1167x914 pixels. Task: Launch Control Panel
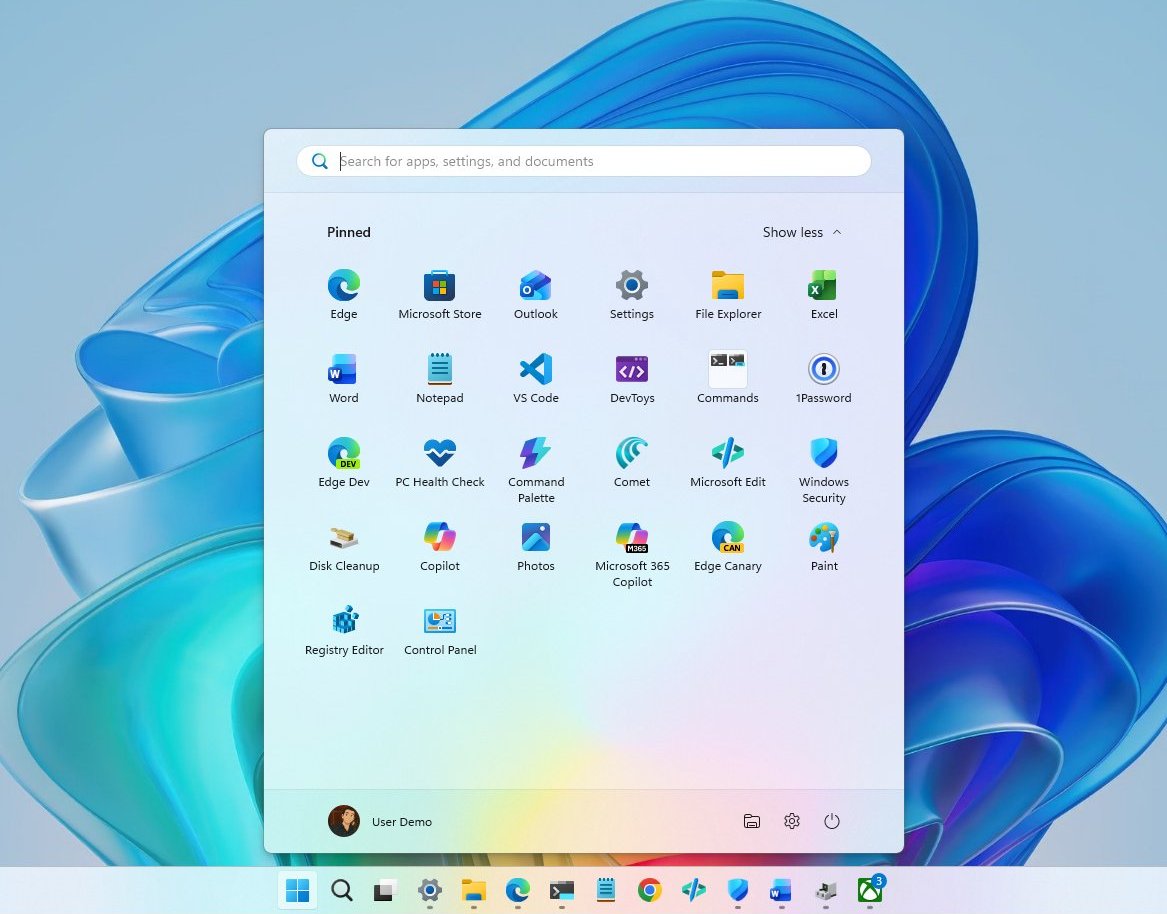[439, 621]
